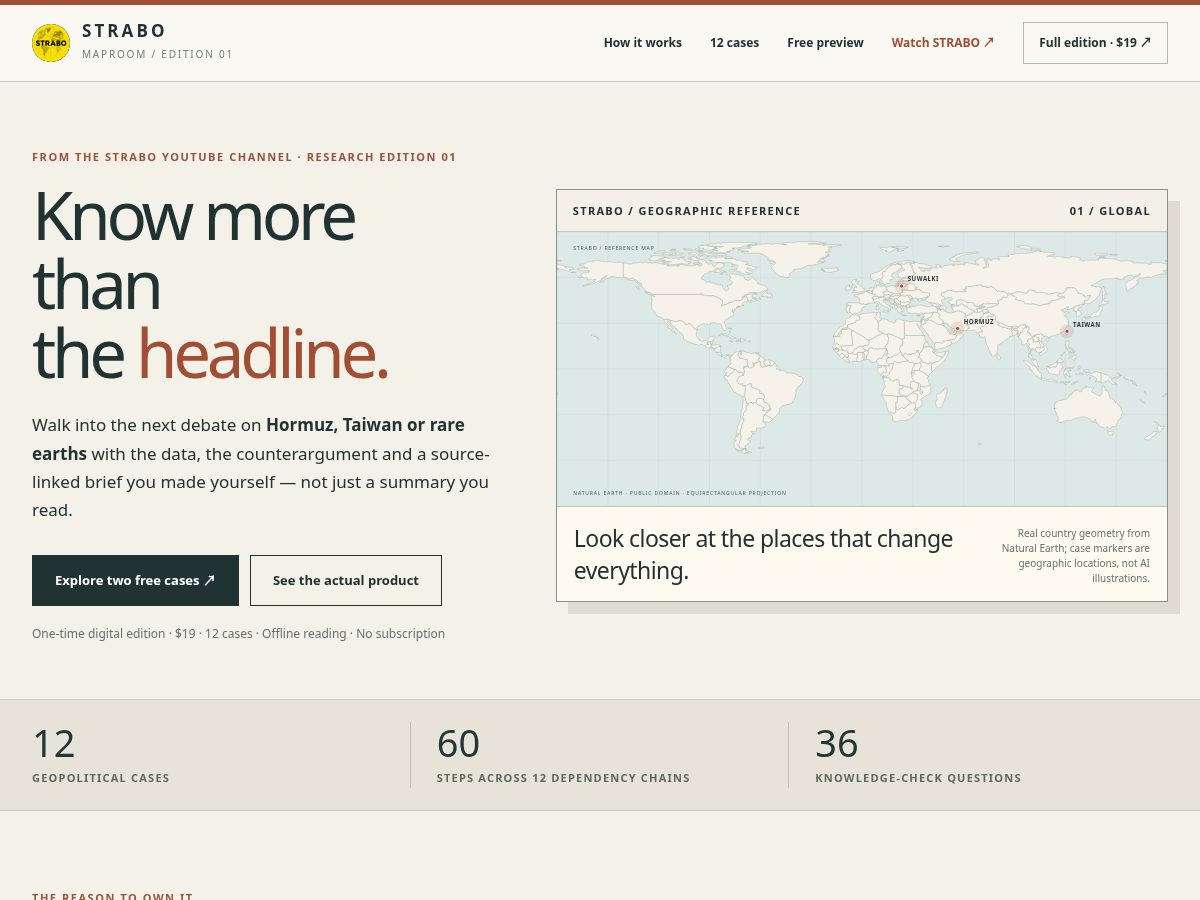Image resolution: width=1200 pixels, height=900 pixels.
Task: Select the Suwałki marker on the map
Action: point(901,286)
